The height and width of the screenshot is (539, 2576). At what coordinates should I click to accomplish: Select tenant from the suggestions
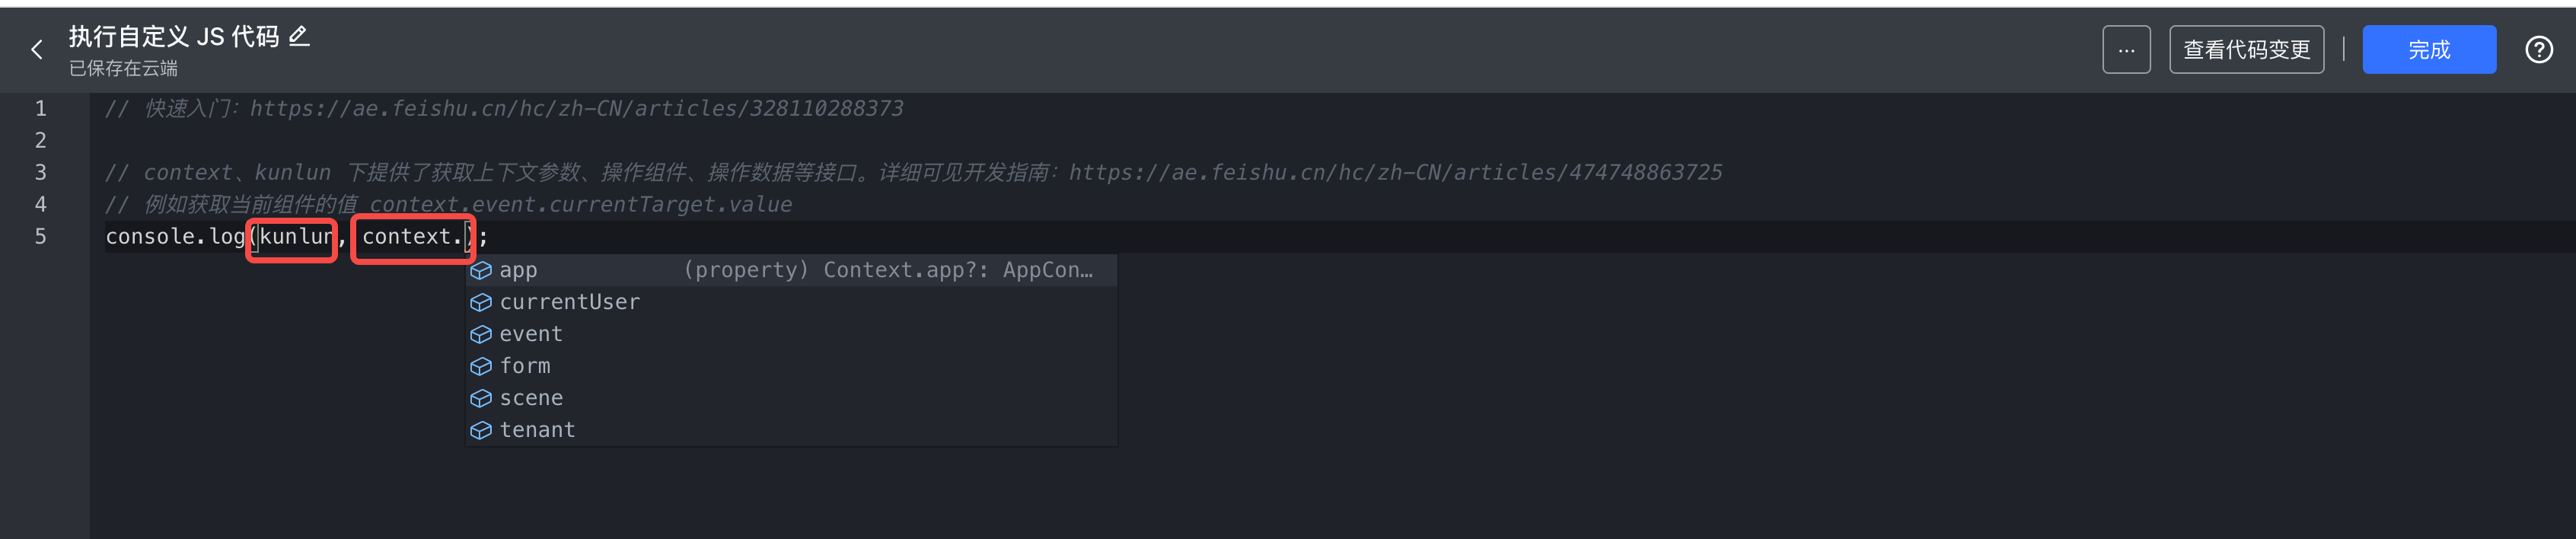[x=791, y=430]
